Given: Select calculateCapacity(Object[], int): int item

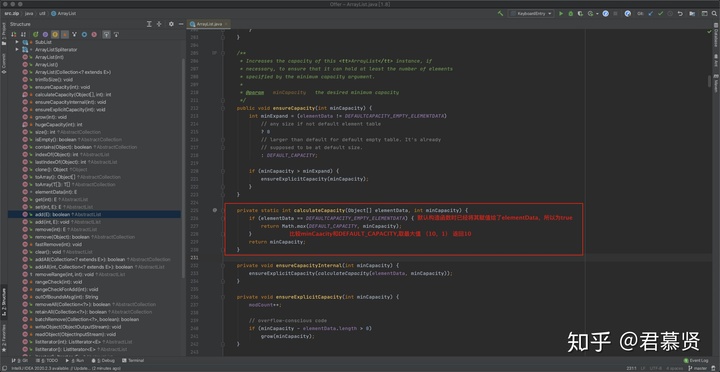Looking at the screenshot, I should [x=73, y=94].
